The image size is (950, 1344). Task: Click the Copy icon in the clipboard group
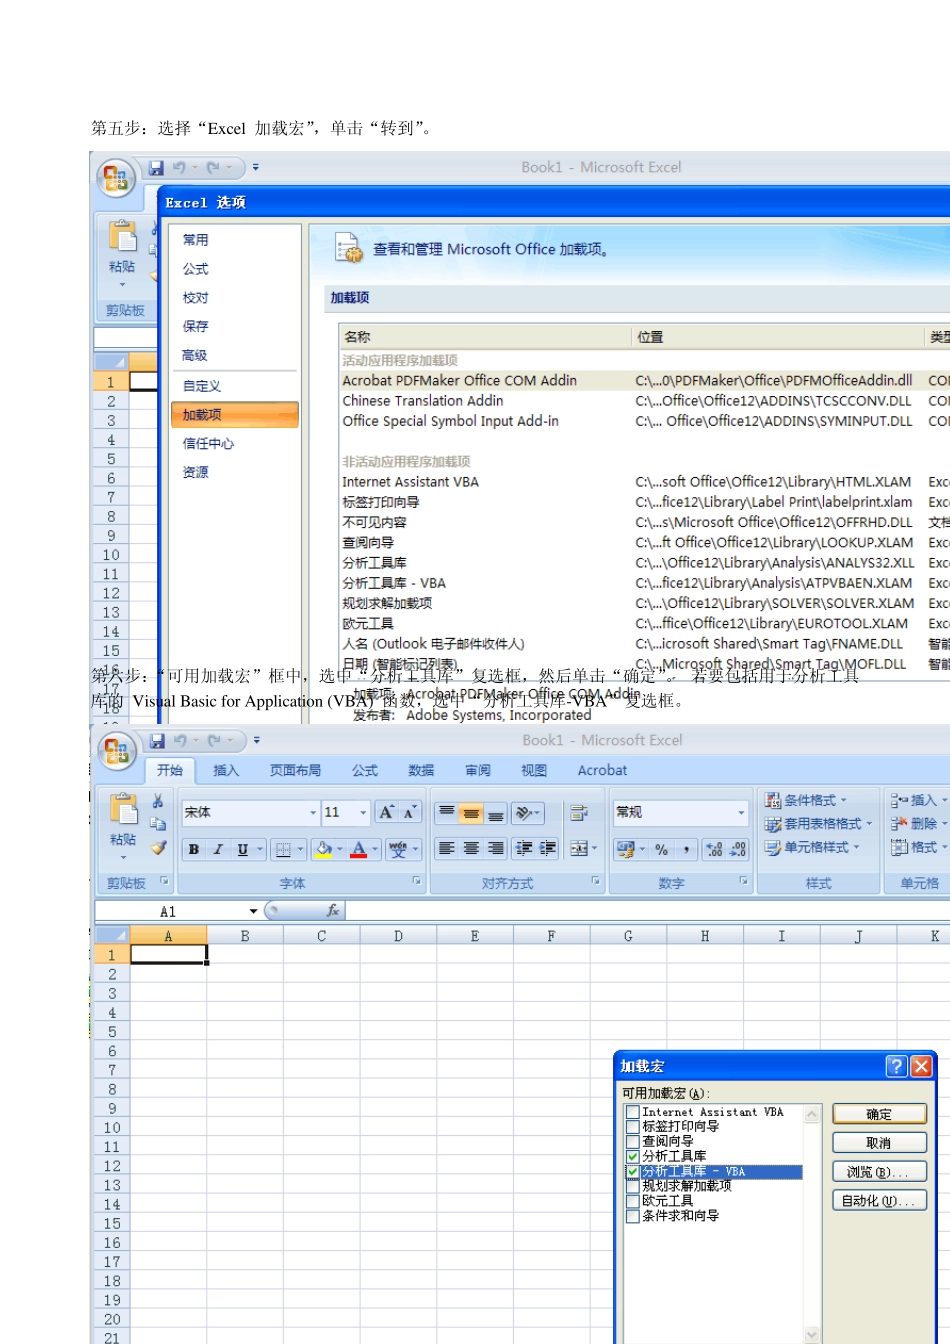coord(158,824)
